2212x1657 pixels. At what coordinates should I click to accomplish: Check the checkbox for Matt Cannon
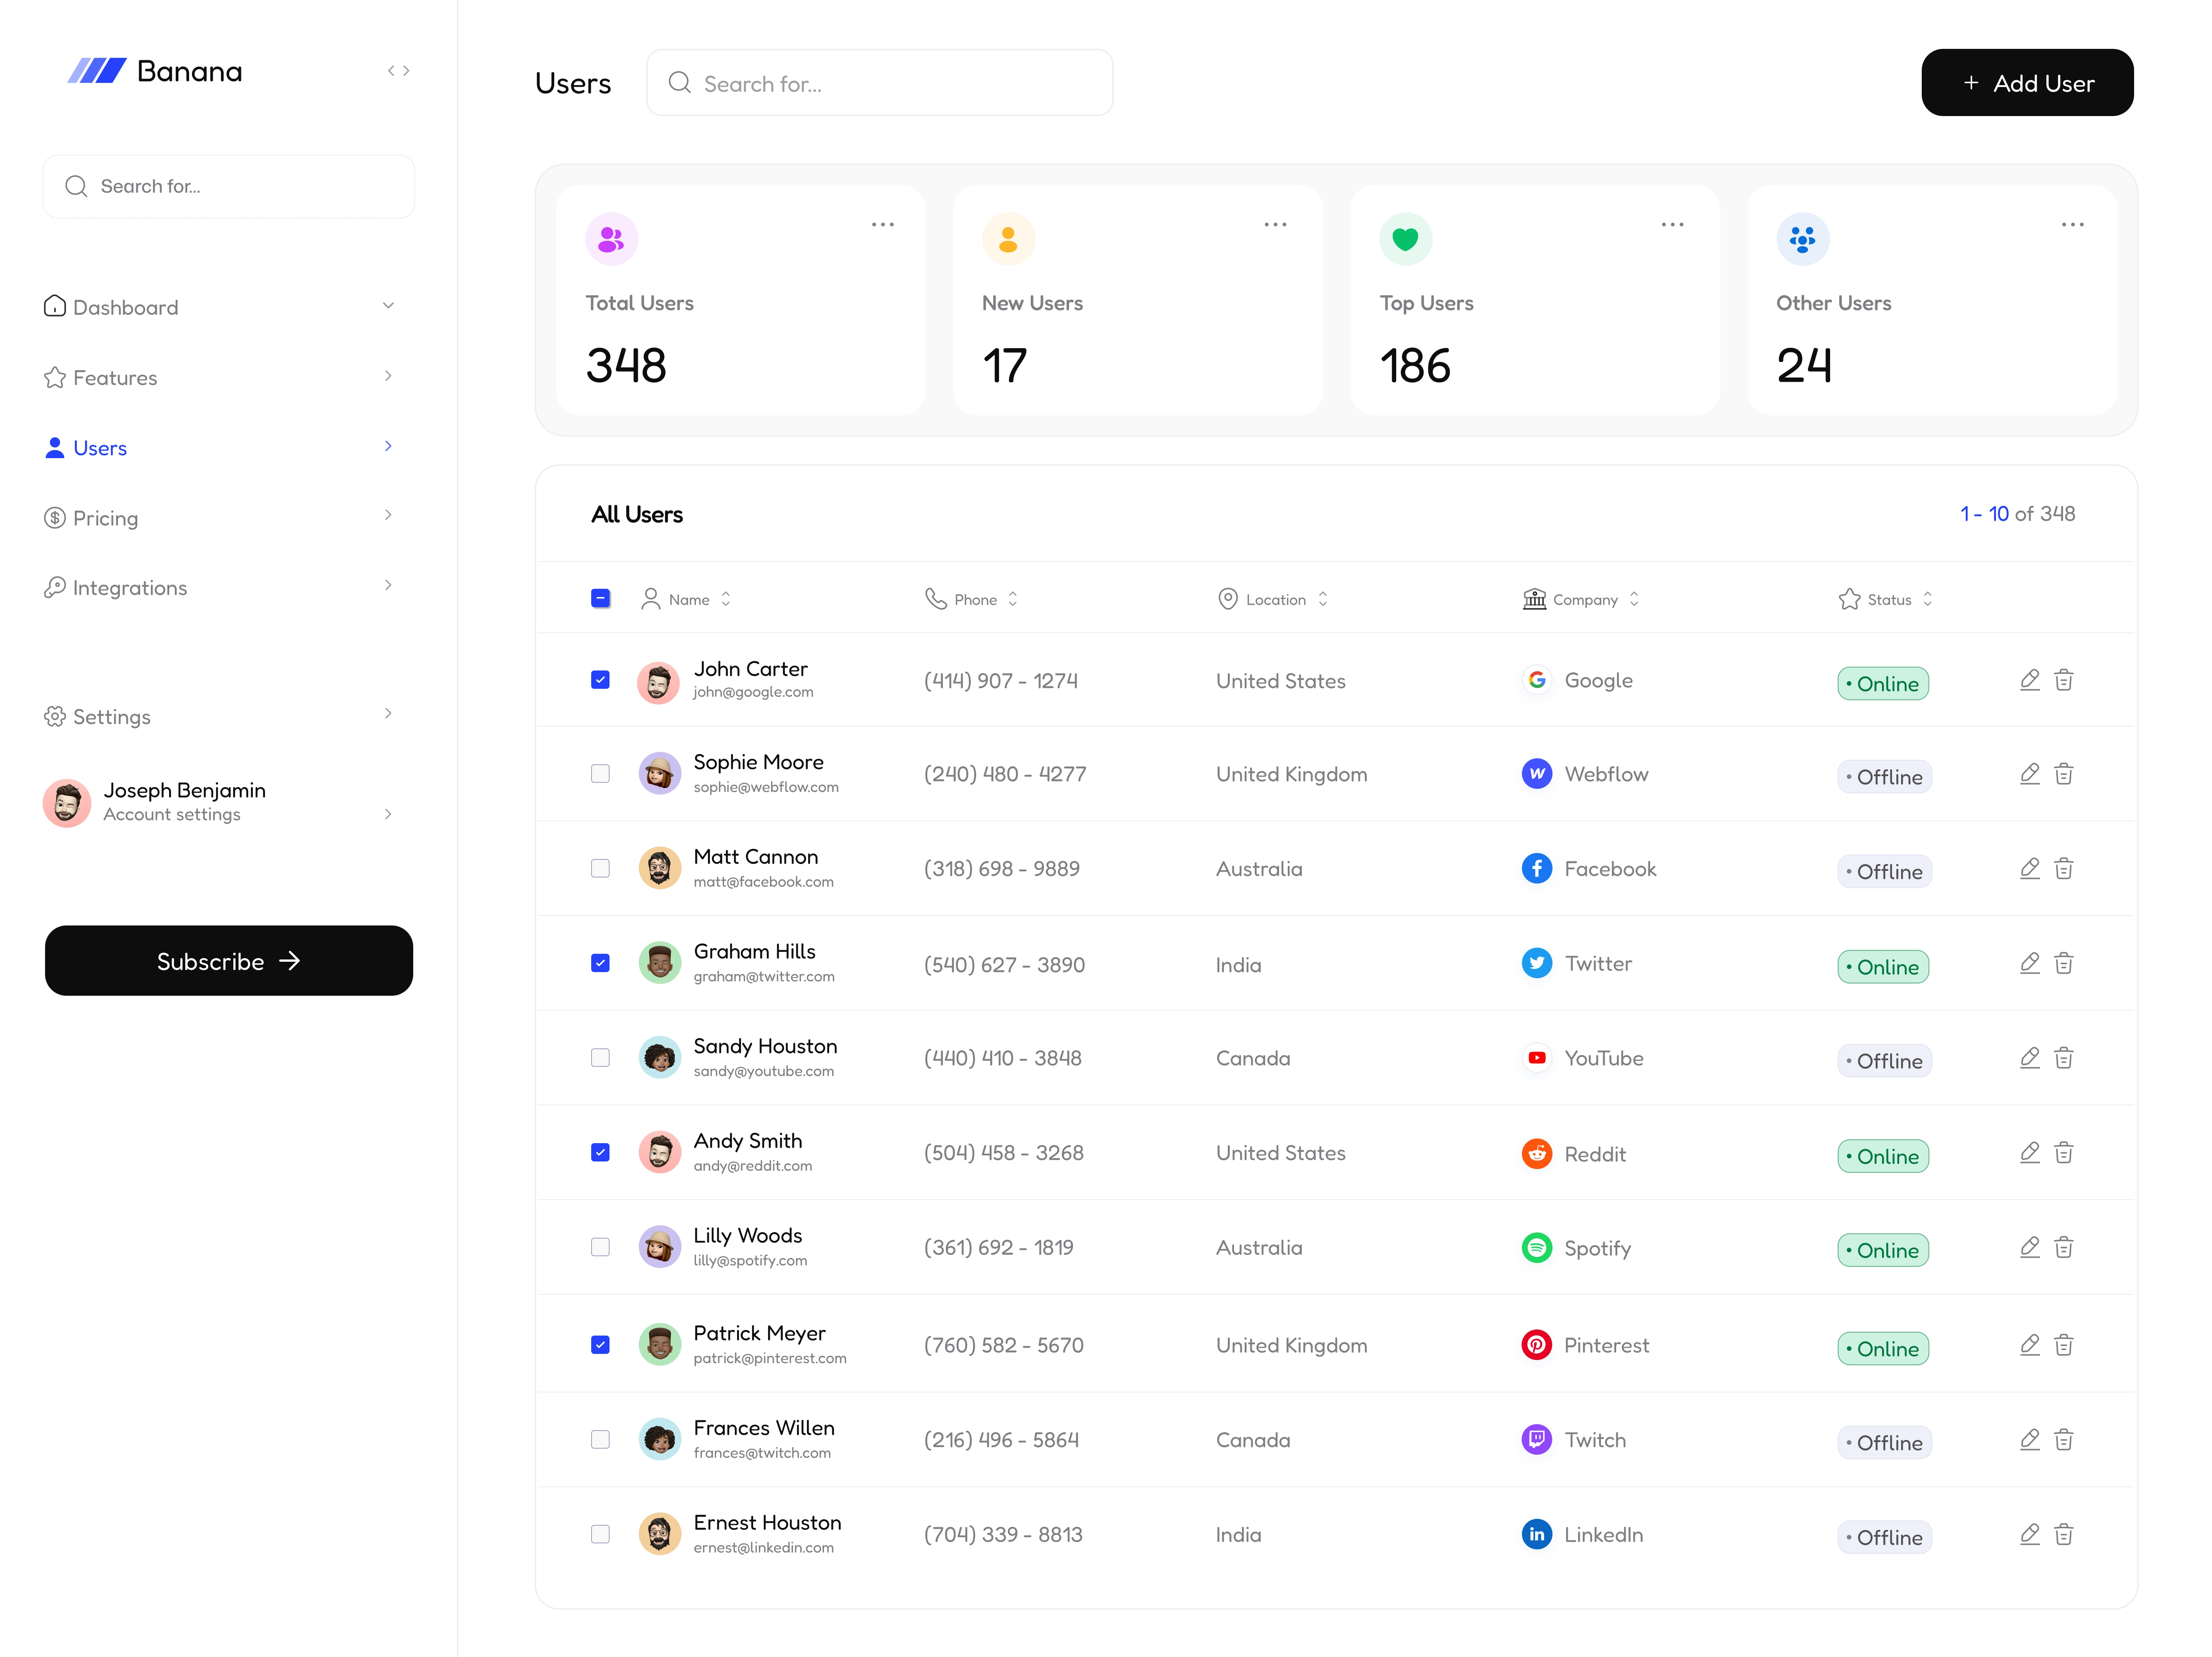pyautogui.click(x=600, y=868)
